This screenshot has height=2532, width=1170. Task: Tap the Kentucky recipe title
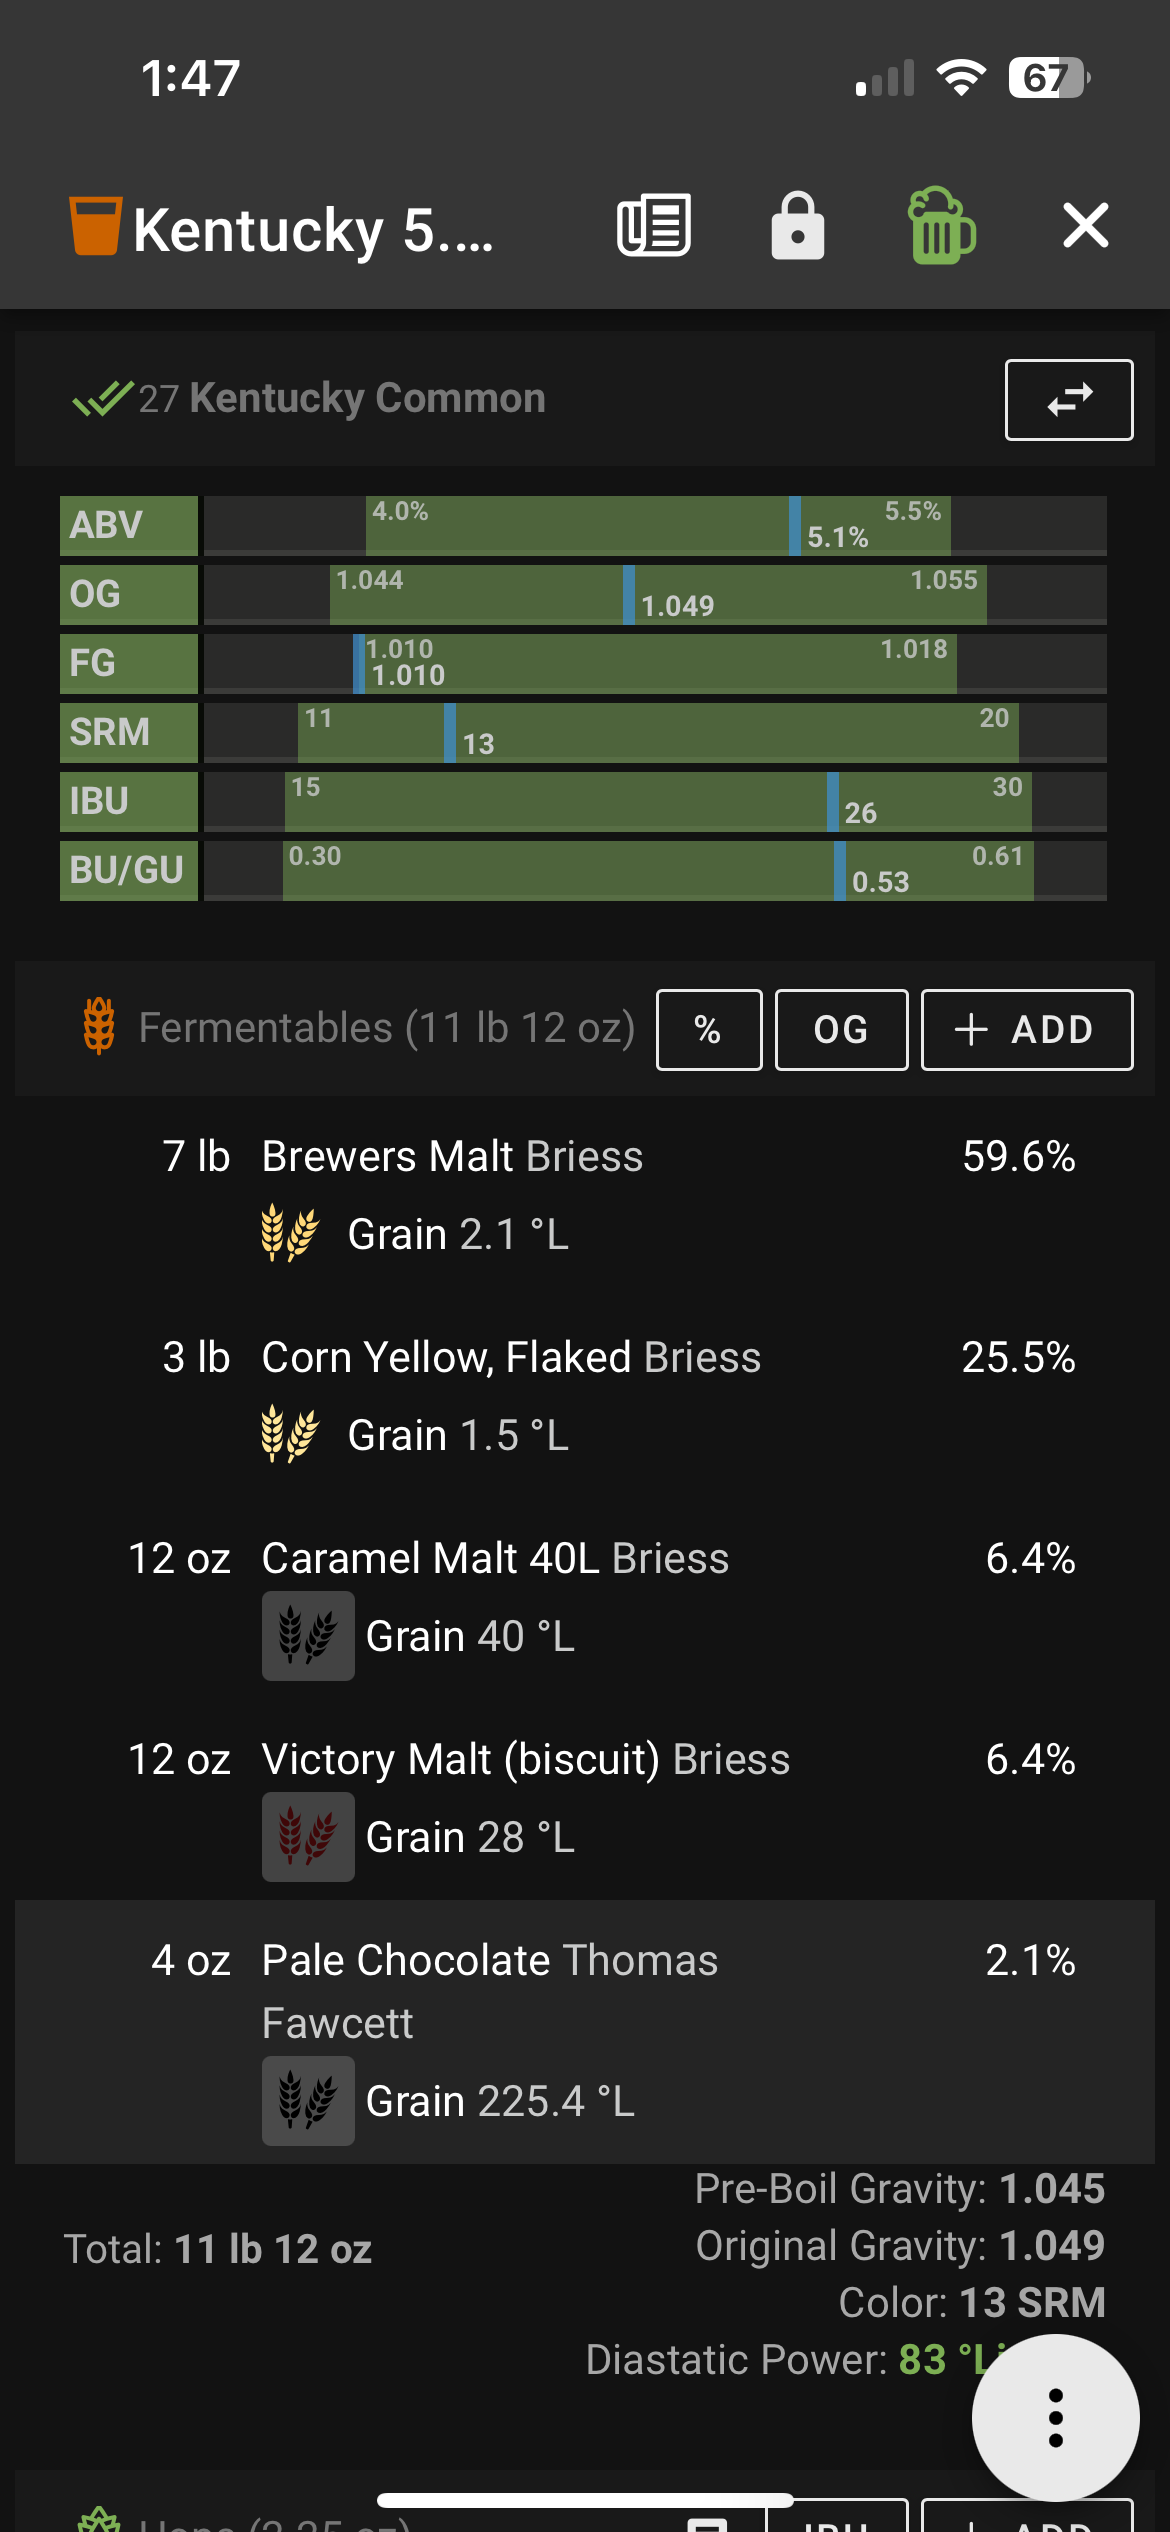[x=313, y=230]
